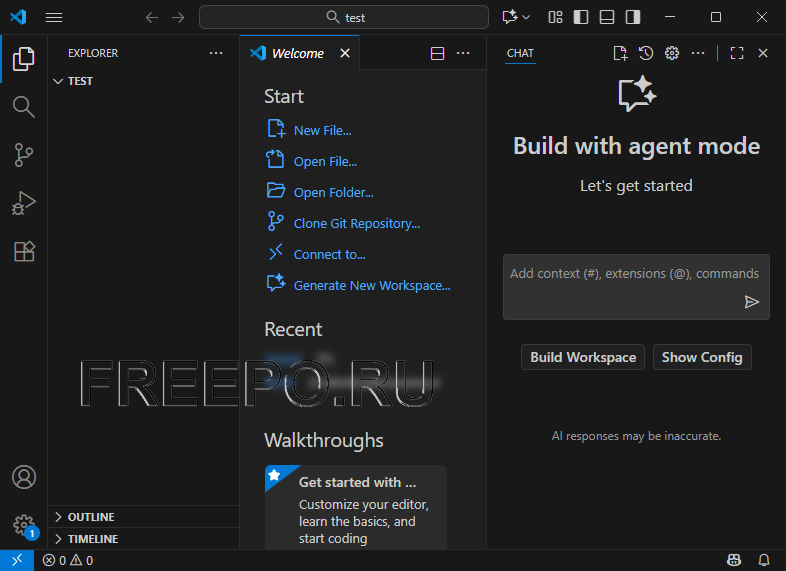Open the notifications bell
The image size is (786, 571).
pos(764,560)
